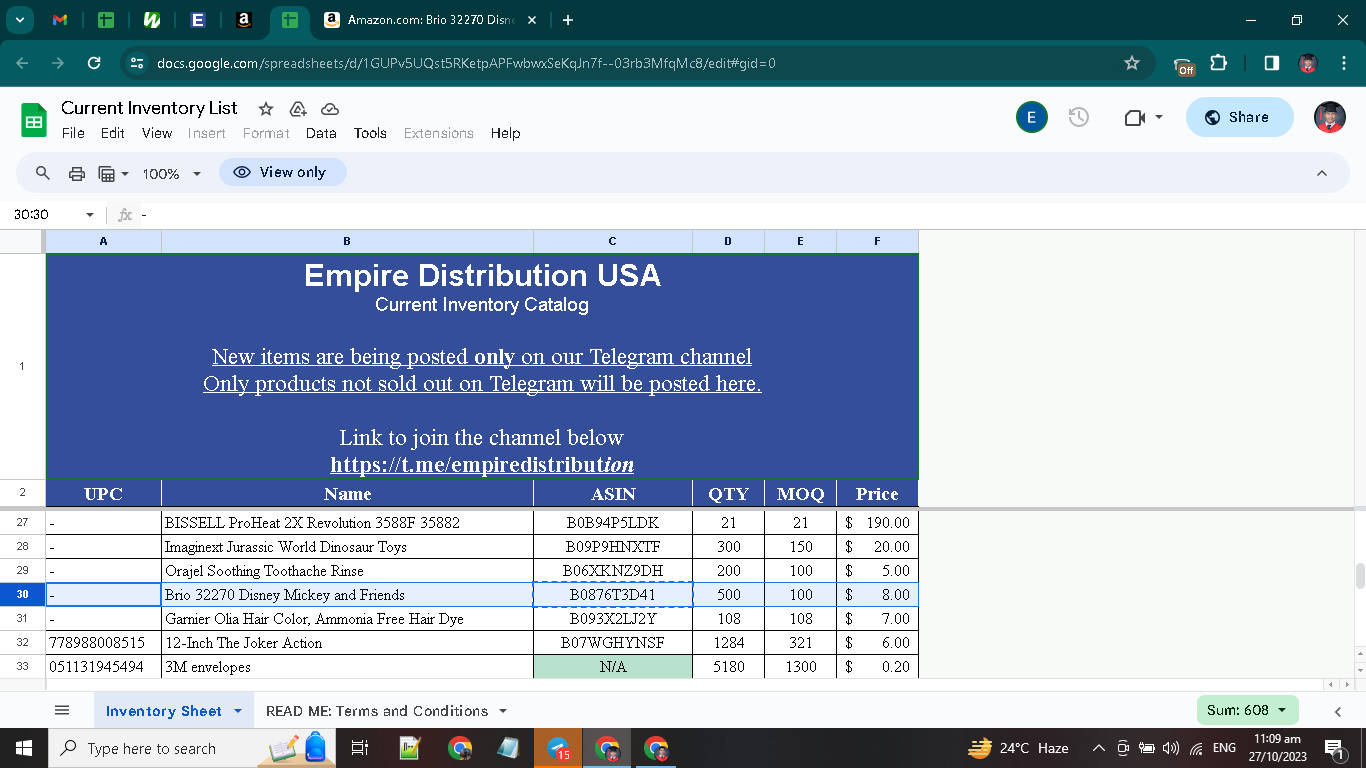View site information icon in address bar
Viewport: 1366px width, 768px height.
coord(138,63)
